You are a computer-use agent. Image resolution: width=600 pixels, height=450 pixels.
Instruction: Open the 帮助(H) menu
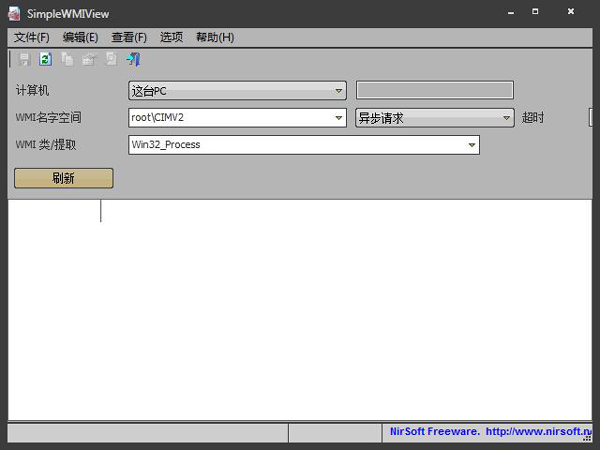[215, 38]
